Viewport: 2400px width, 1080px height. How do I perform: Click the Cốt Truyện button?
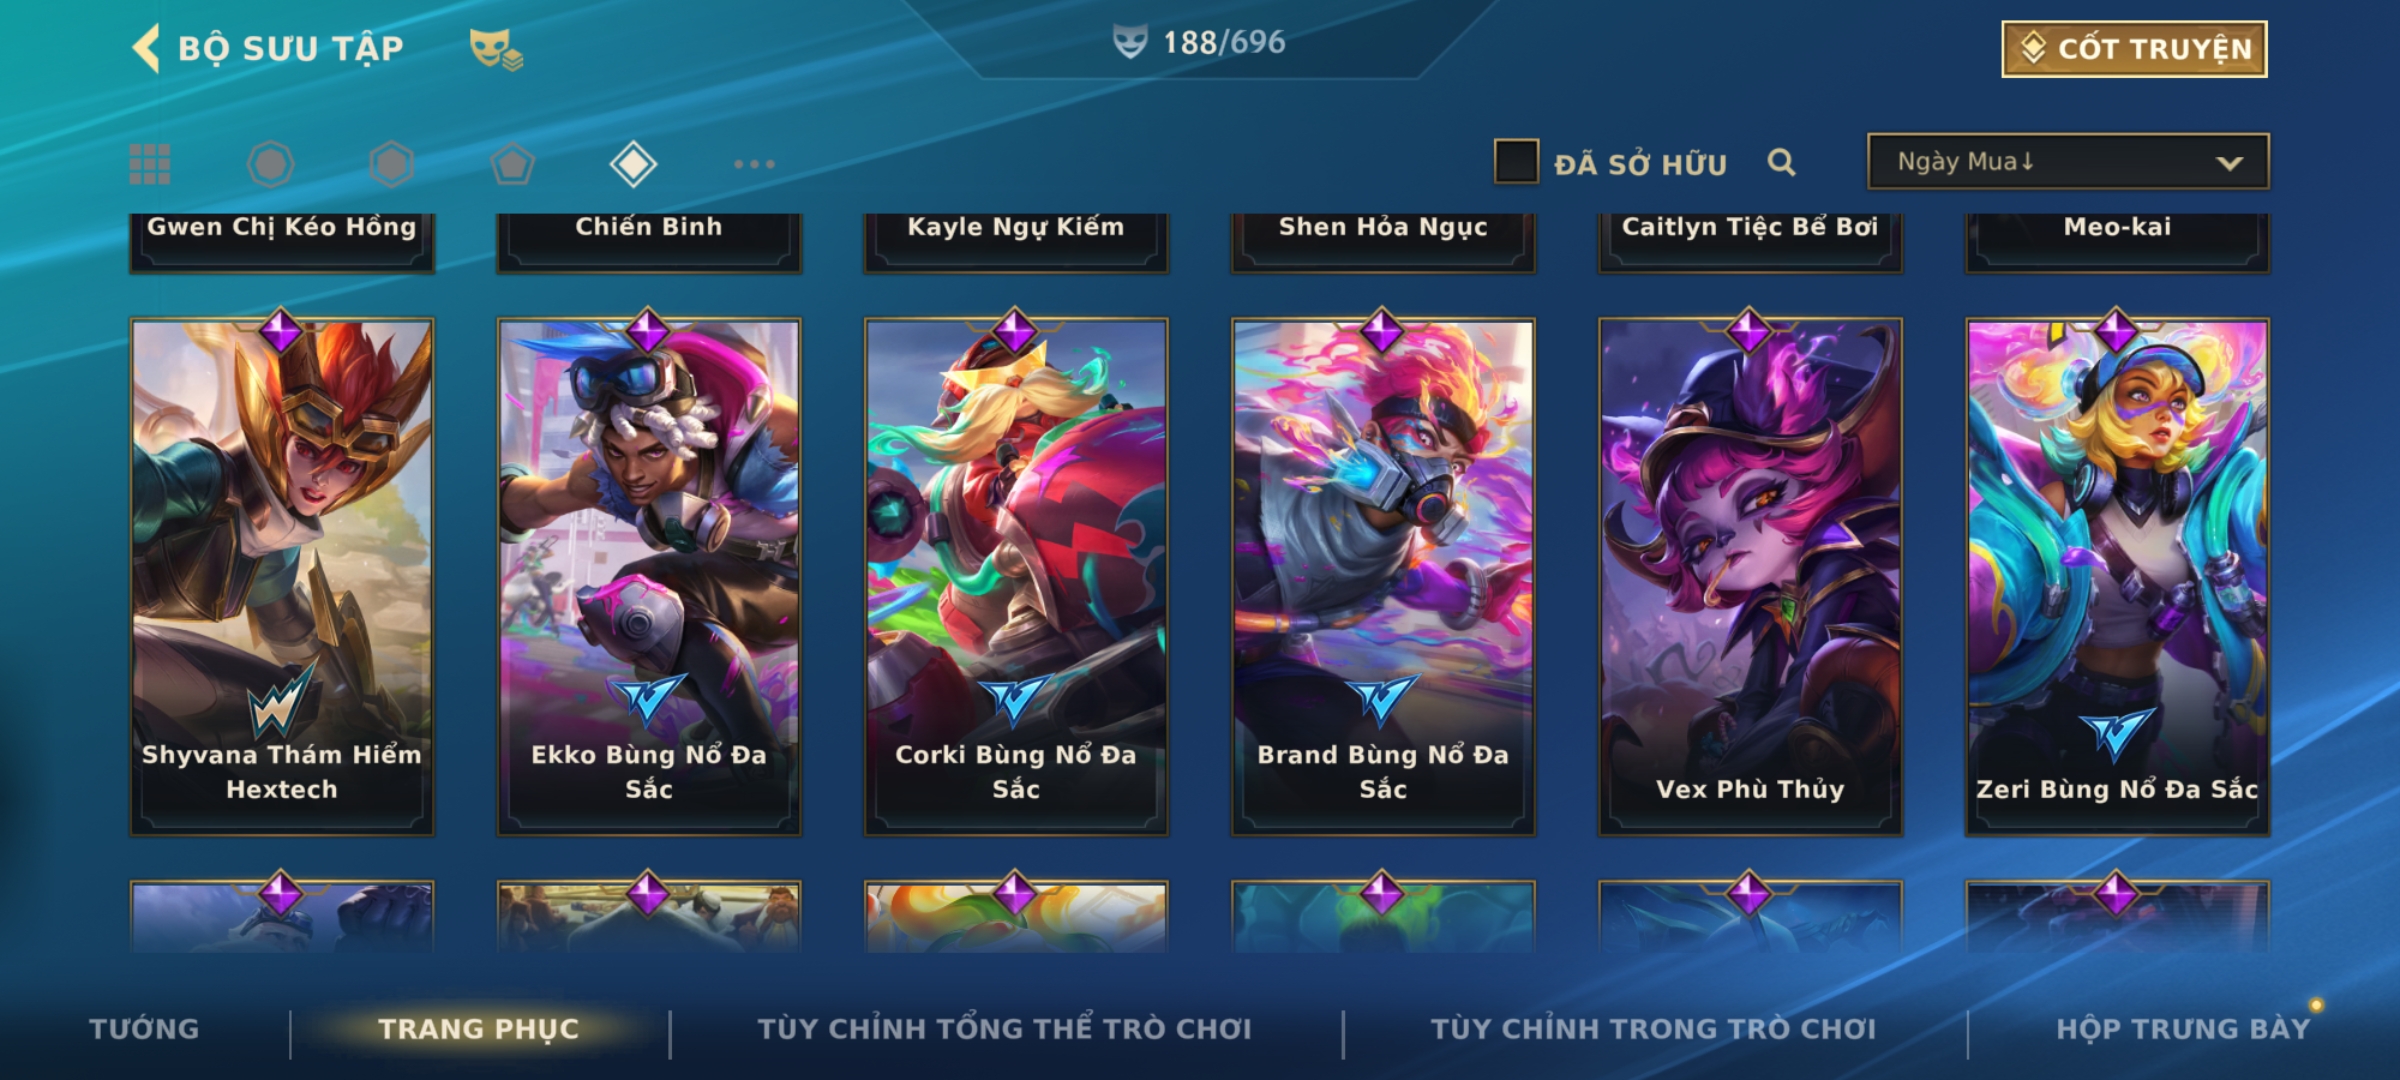click(x=2134, y=49)
